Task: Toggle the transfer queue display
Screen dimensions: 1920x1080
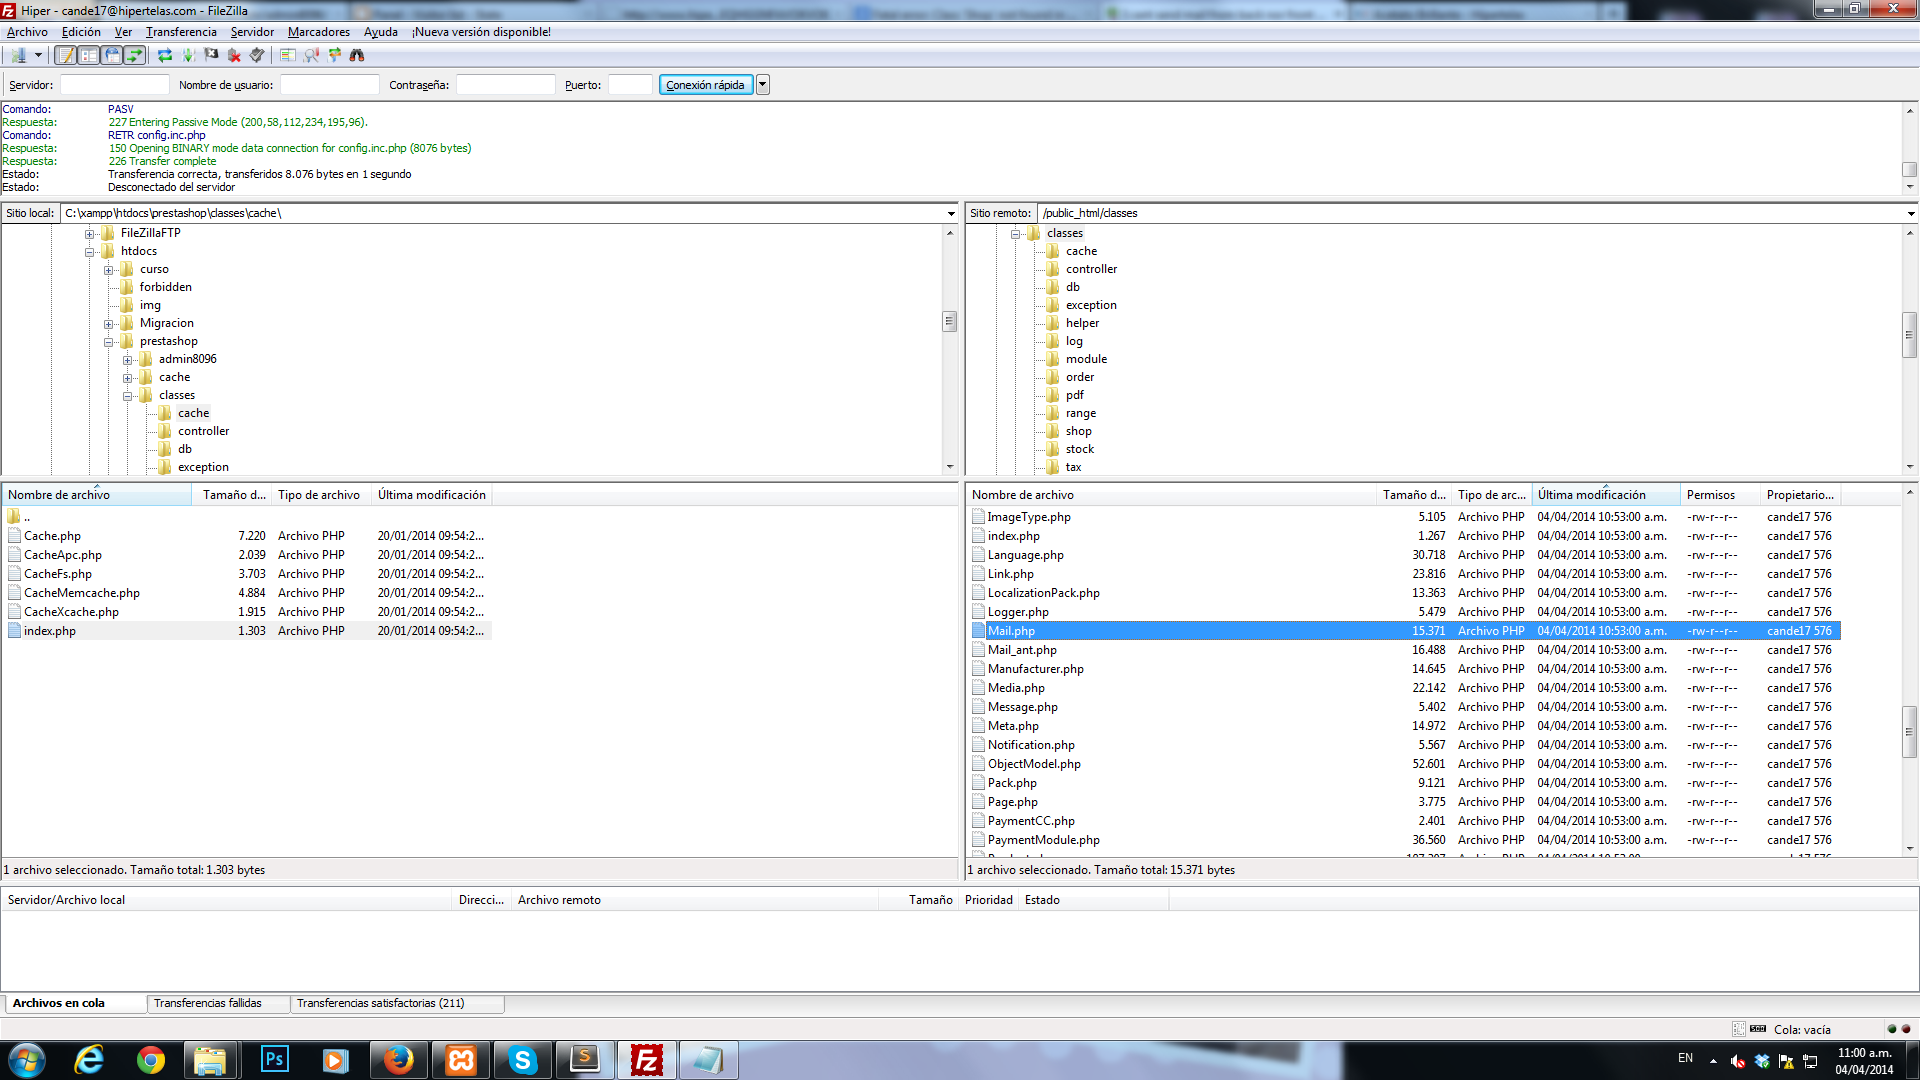Action: (134, 55)
